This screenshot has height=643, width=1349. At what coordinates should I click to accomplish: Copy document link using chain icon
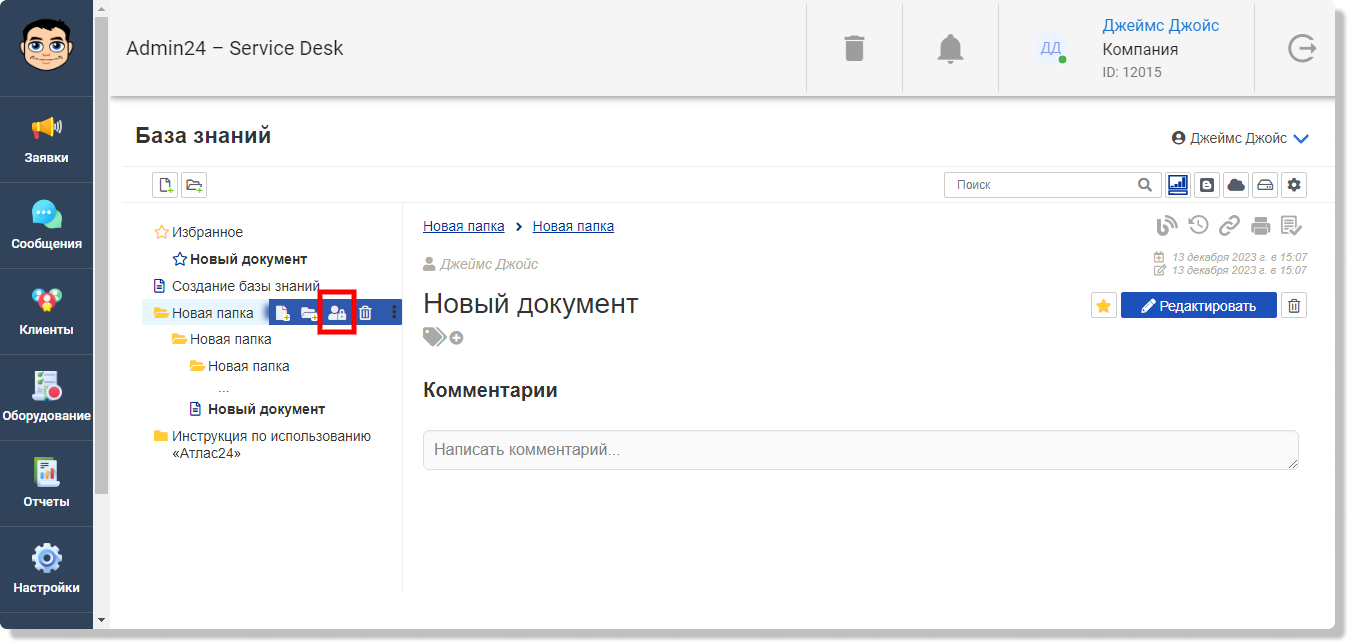tap(1229, 225)
